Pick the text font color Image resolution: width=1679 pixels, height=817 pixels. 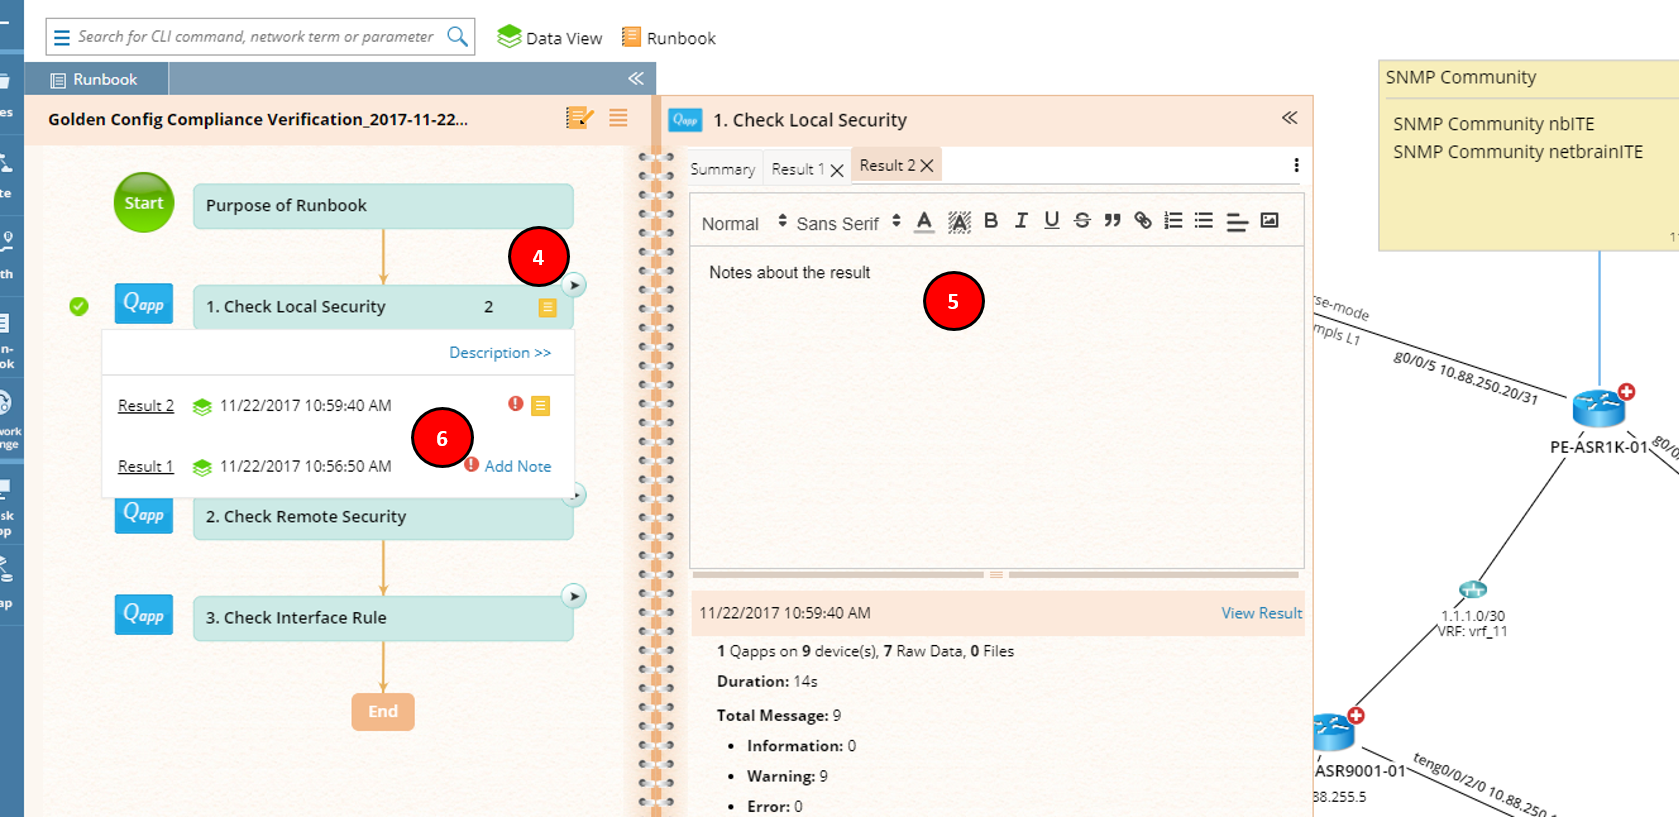coord(925,222)
